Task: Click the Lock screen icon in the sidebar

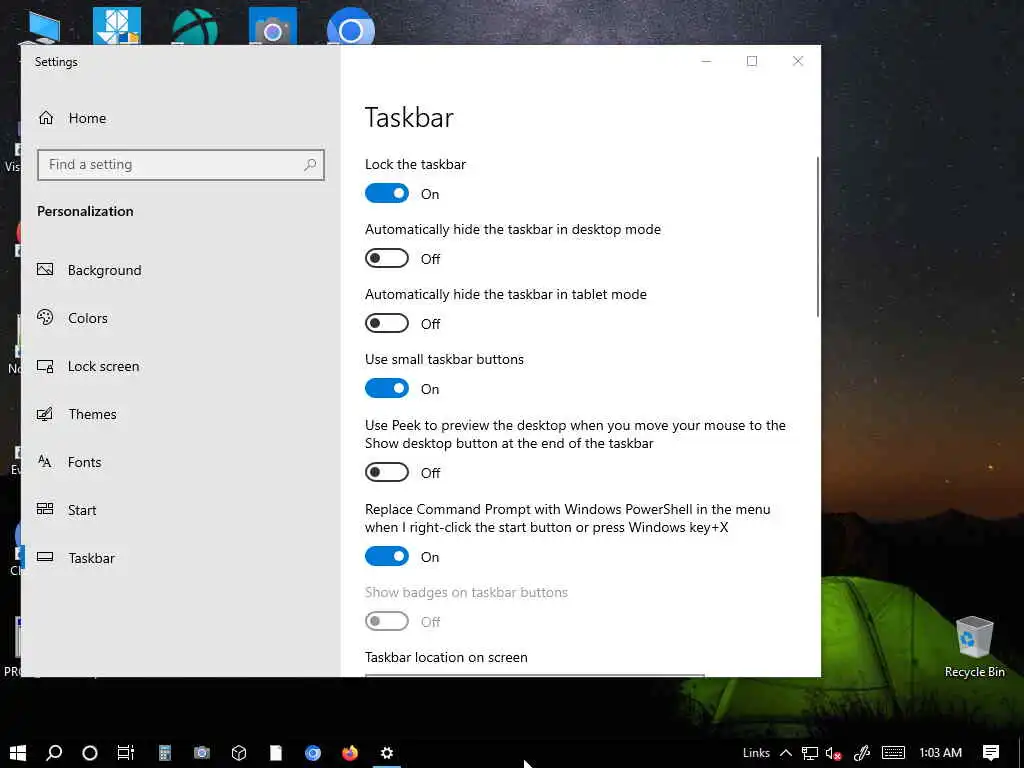Action: [x=45, y=366]
